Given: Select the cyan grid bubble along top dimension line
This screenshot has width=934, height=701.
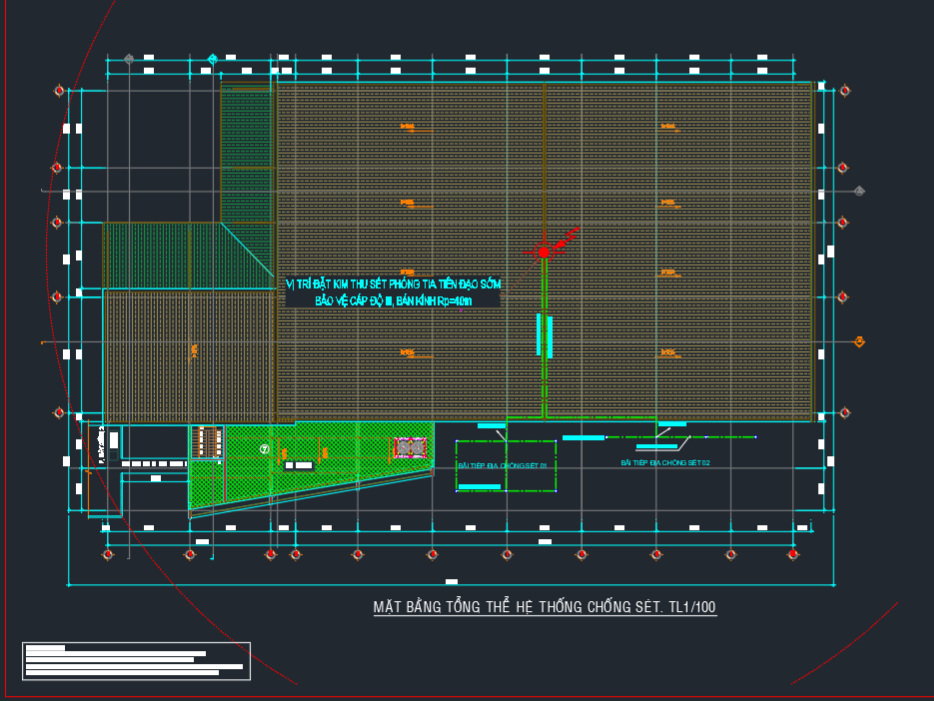Looking at the screenshot, I should tap(212, 60).
